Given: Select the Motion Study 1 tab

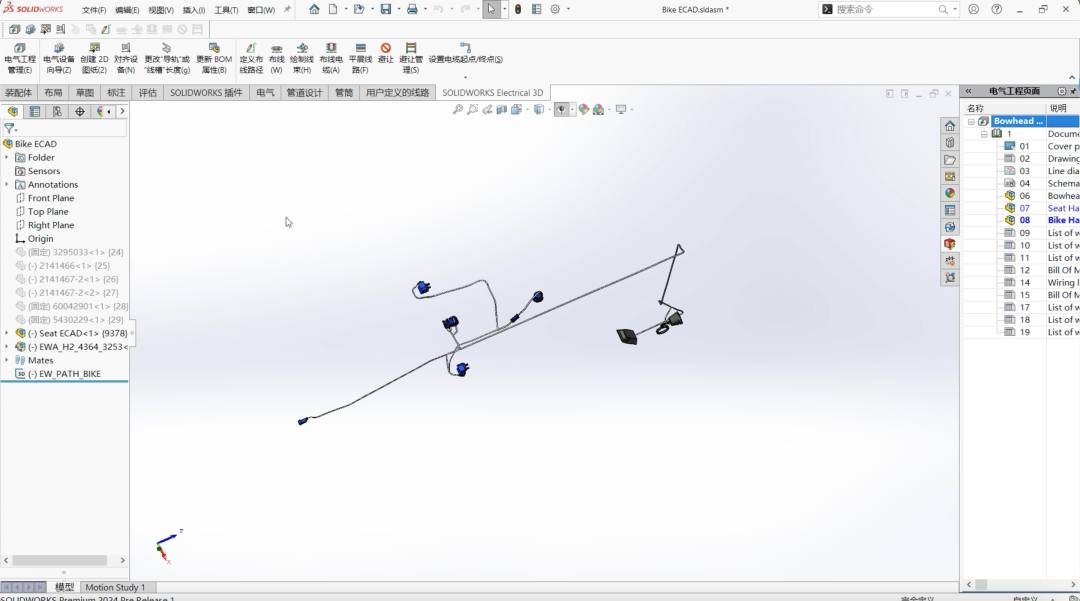Looking at the screenshot, I should (115, 587).
